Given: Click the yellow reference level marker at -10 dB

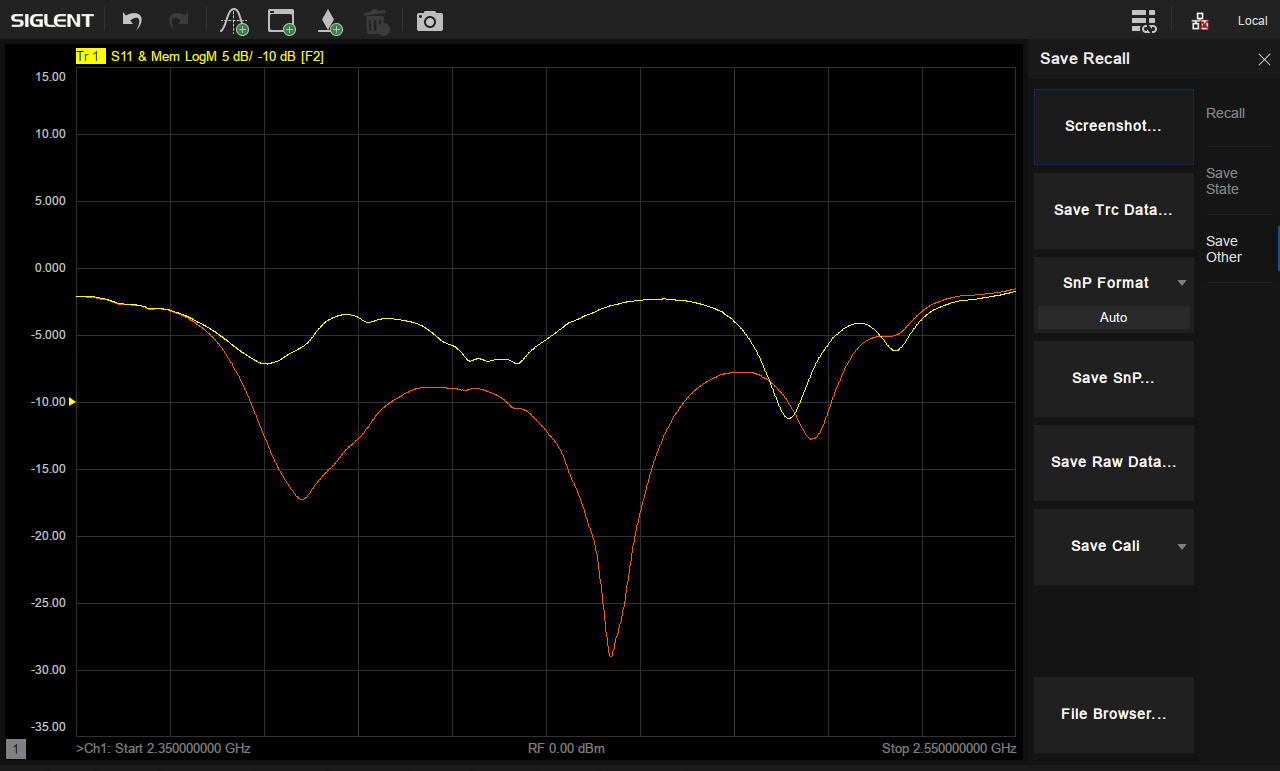Looking at the screenshot, I should click(x=72, y=402).
